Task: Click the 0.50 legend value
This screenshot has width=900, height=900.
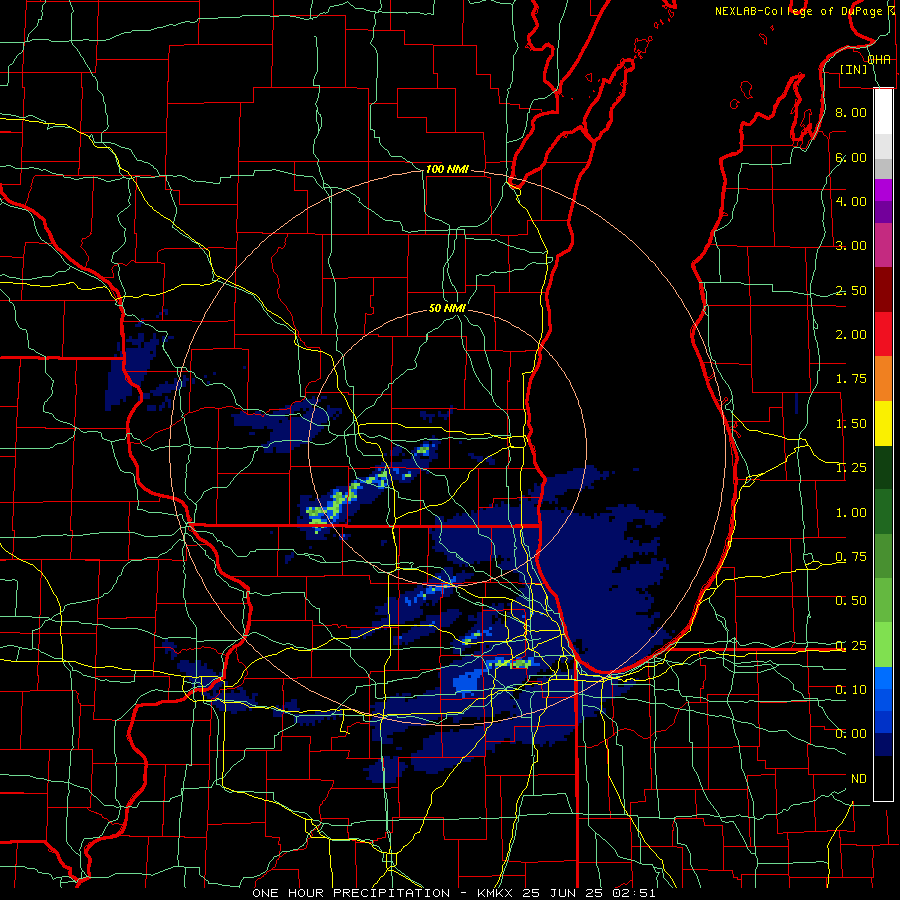Action: coord(851,601)
